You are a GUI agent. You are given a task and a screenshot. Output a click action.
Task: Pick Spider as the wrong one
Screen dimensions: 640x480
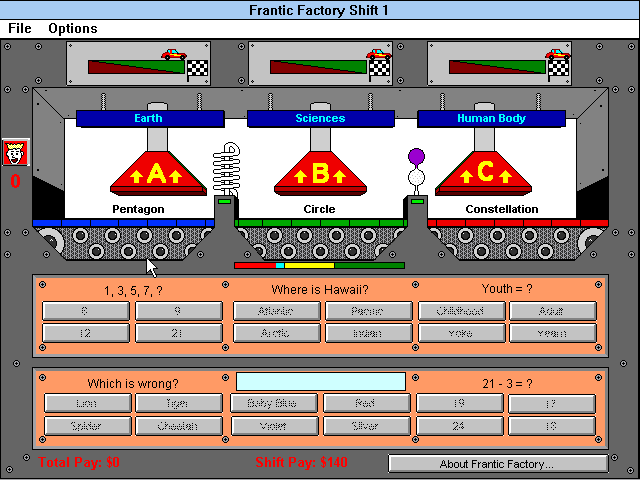click(88, 426)
